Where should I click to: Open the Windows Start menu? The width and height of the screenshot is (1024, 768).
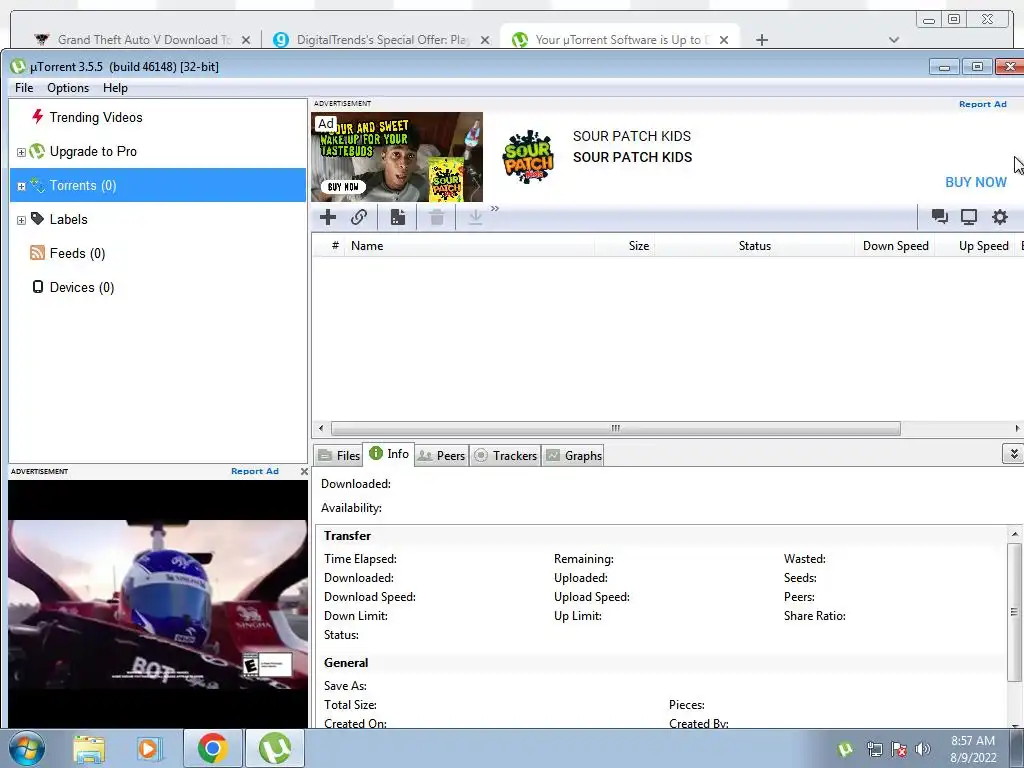tap(27, 748)
